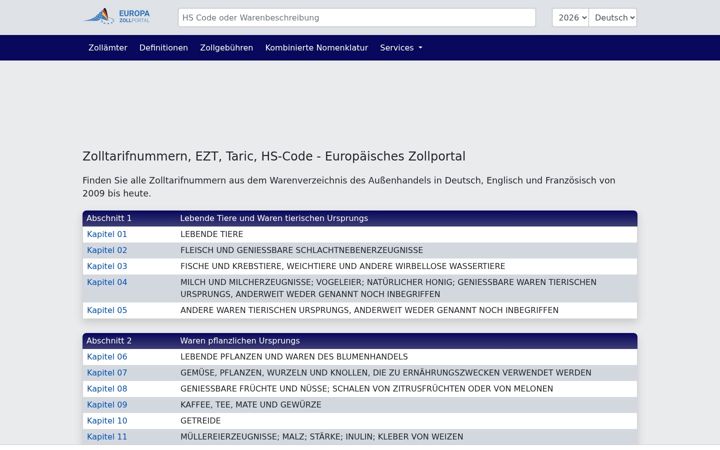The width and height of the screenshot is (720, 450).
Task: Click the text LEBENDE TIERE
Action: point(212,234)
